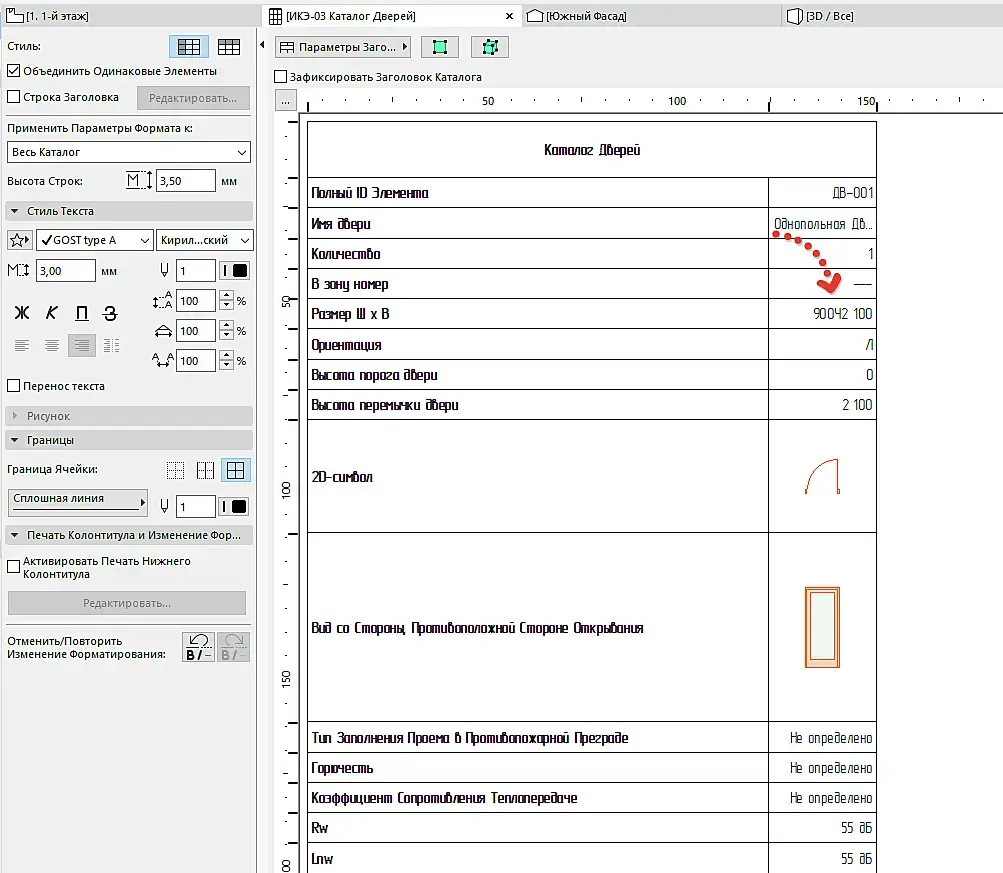This screenshot has height=873, width=1003.
Task: Click the text pen icon
Action: tap(164, 271)
